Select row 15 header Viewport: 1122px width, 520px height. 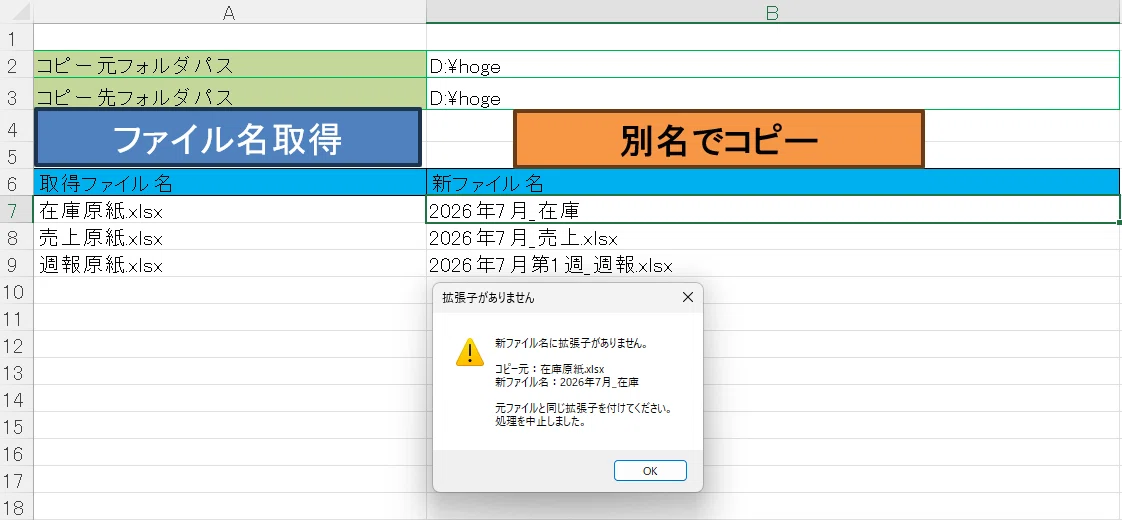16,427
